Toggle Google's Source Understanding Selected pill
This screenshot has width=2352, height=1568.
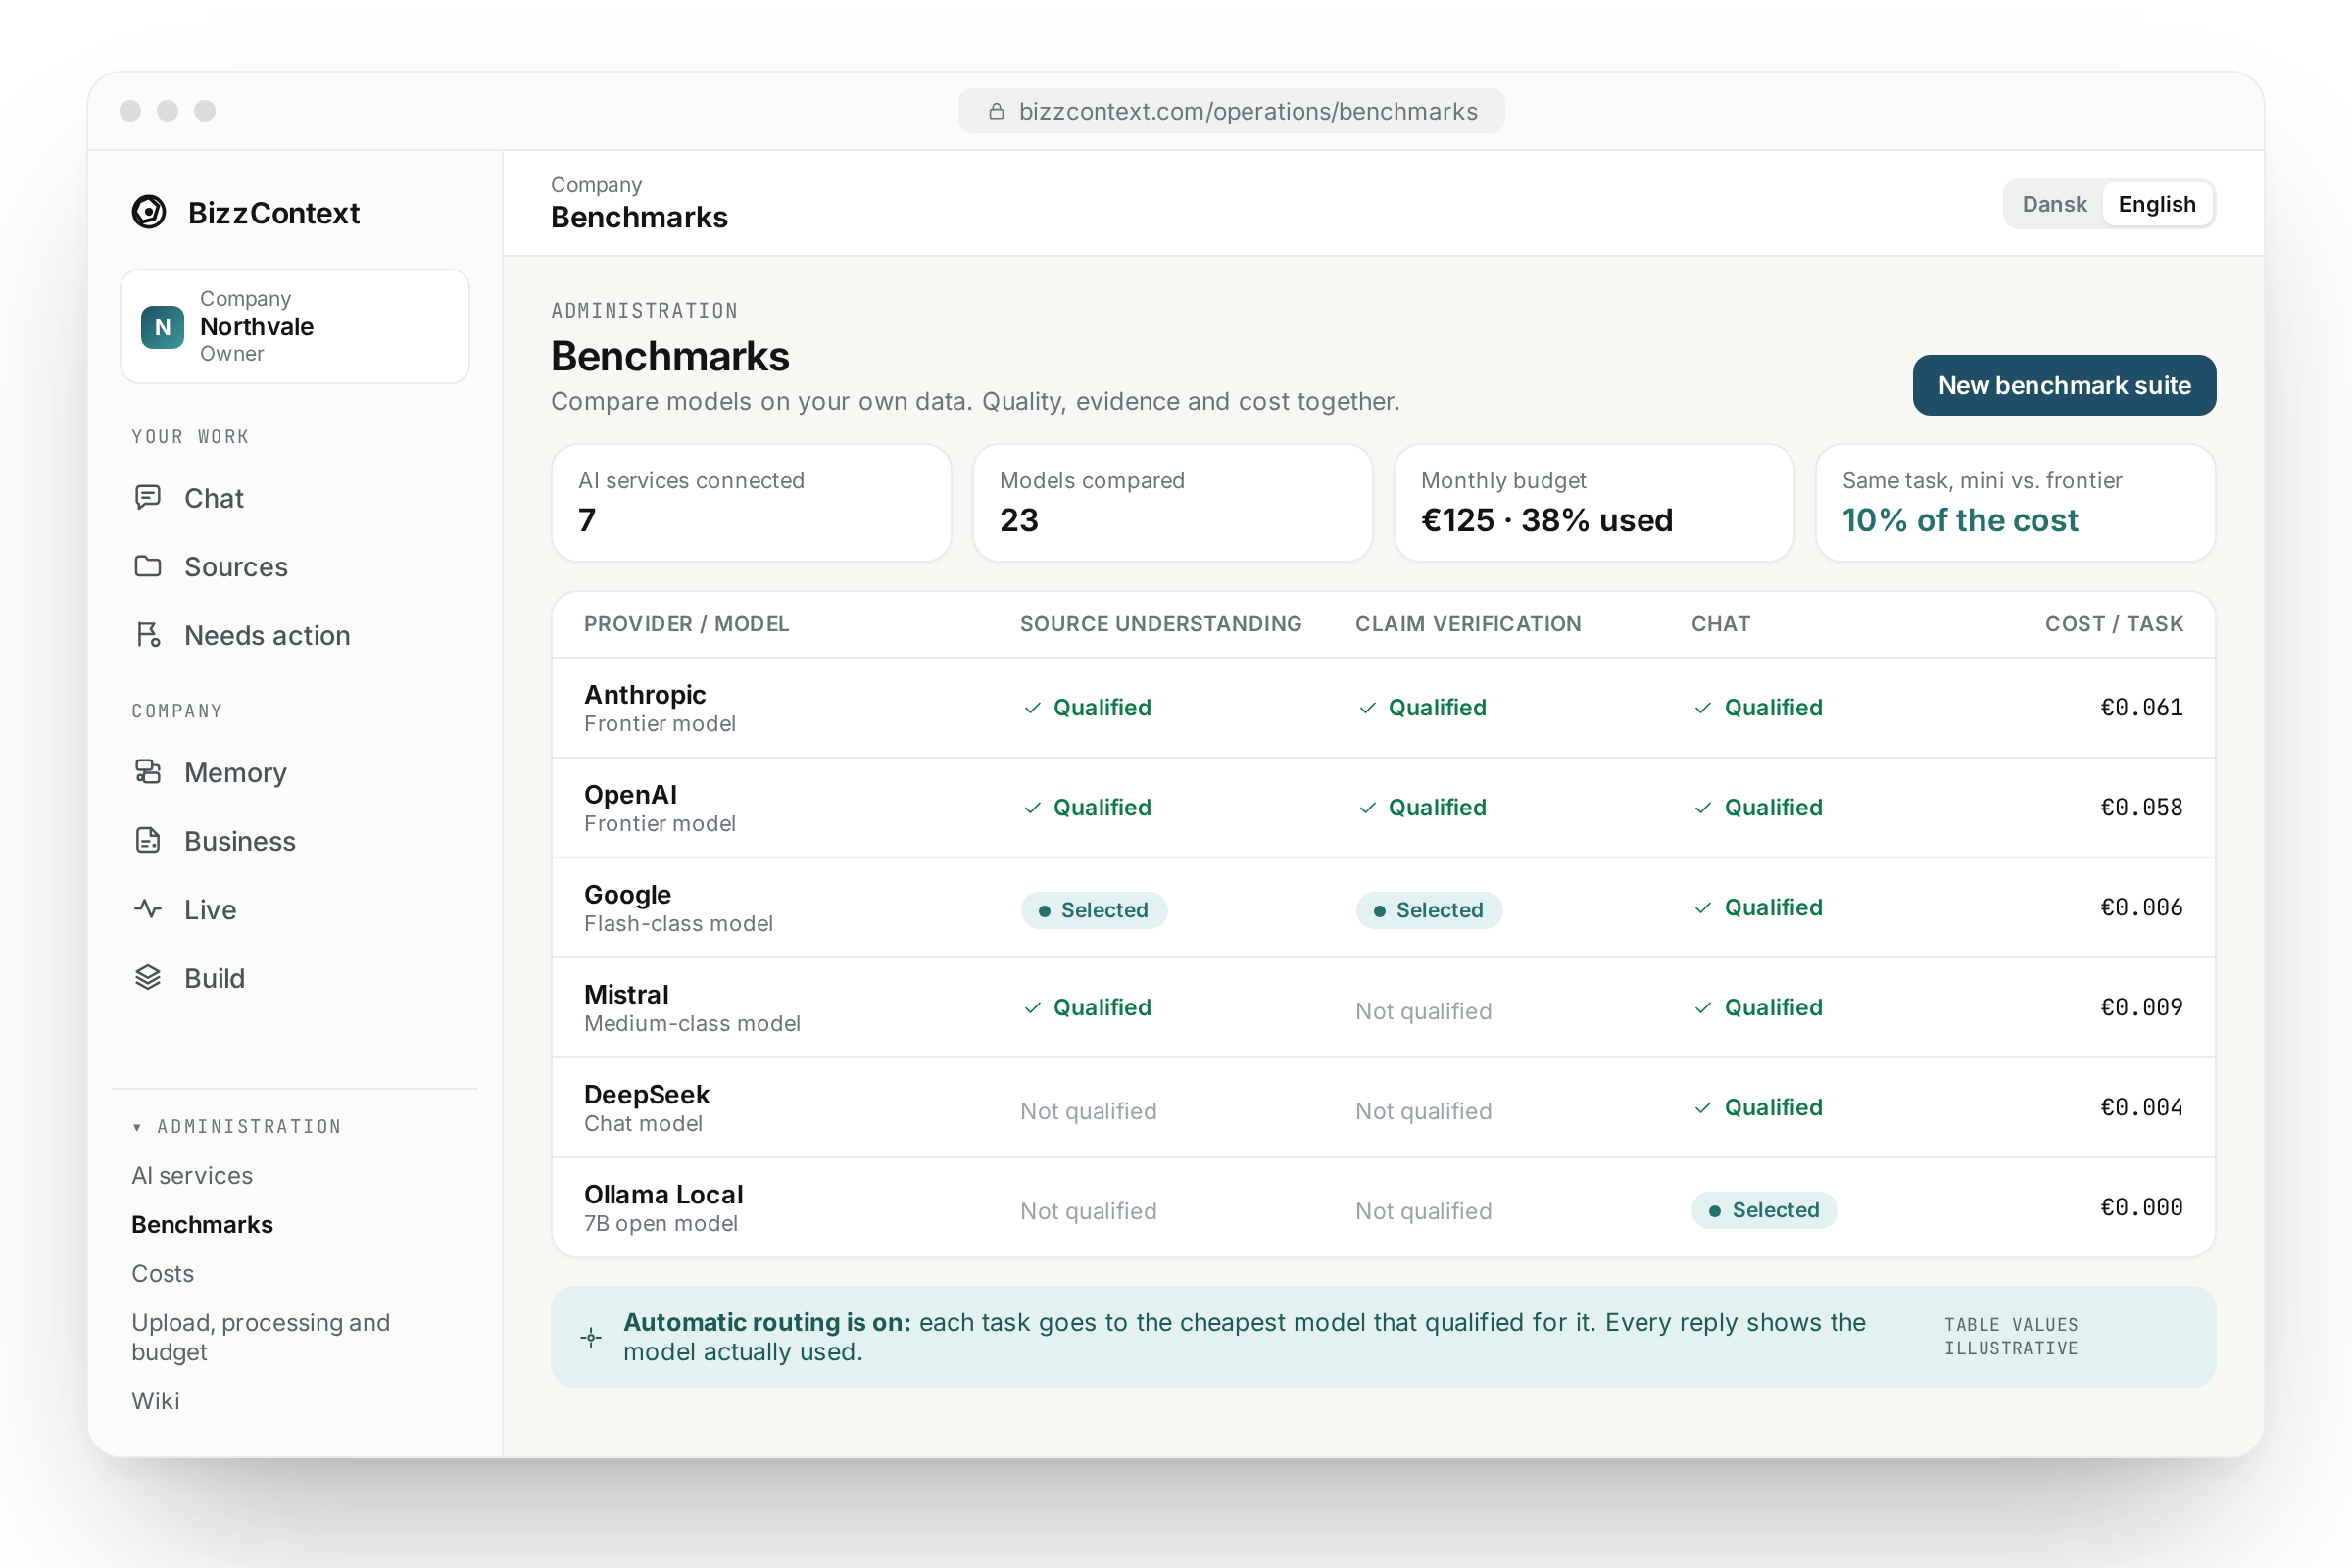1093,910
